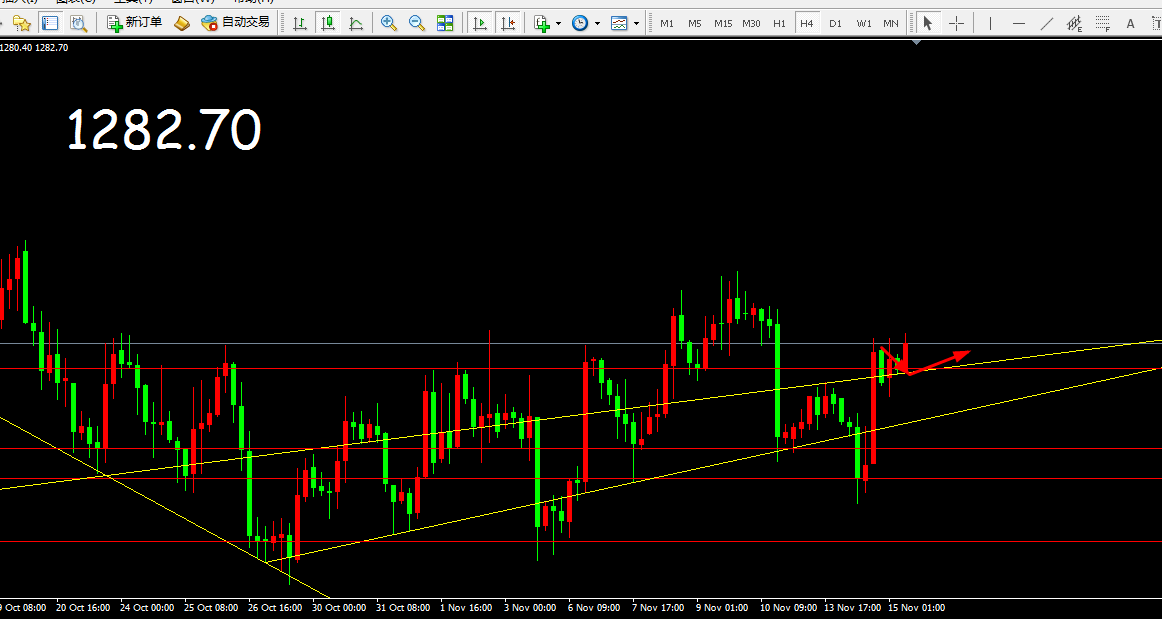Viewport: 1162px width, 619px height.
Task: Click the 10 Nov 09:00 time label
Action: point(787,608)
